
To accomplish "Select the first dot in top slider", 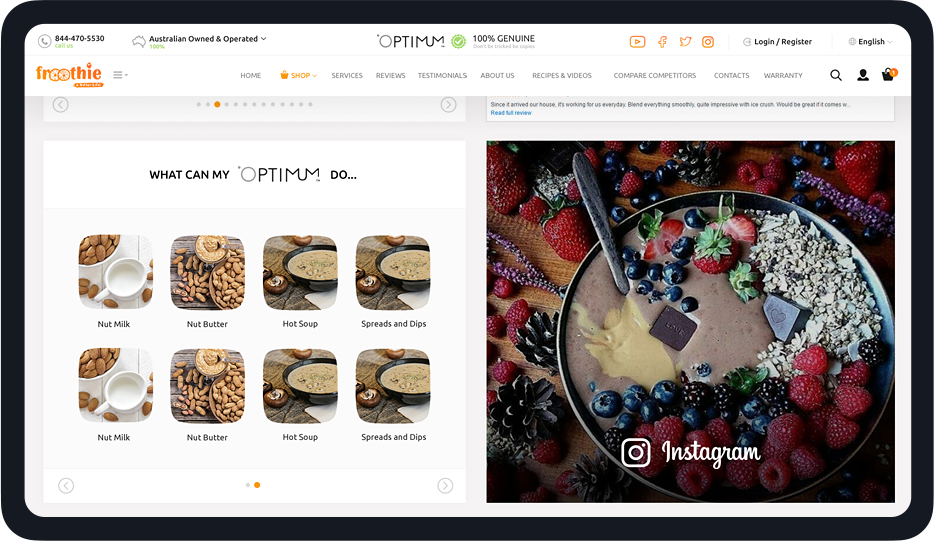I will (x=199, y=104).
